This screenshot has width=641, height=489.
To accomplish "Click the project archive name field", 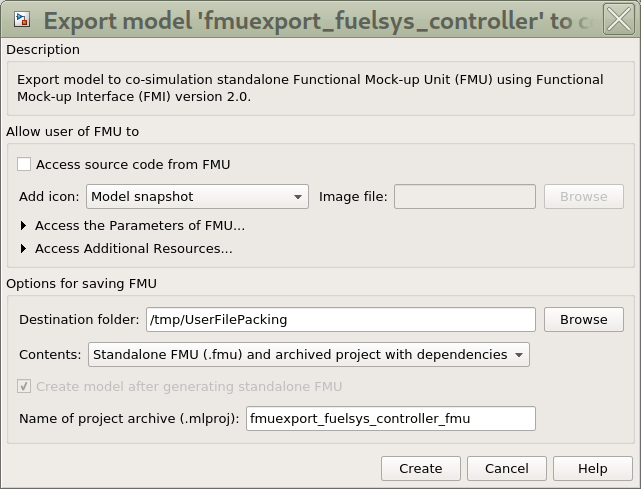I will click(x=390, y=419).
